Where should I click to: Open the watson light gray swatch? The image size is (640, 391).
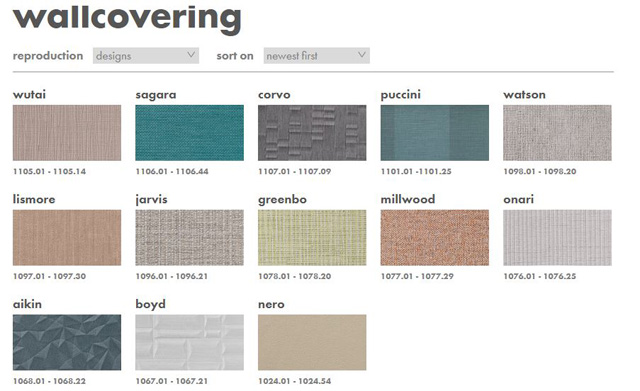coord(557,133)
